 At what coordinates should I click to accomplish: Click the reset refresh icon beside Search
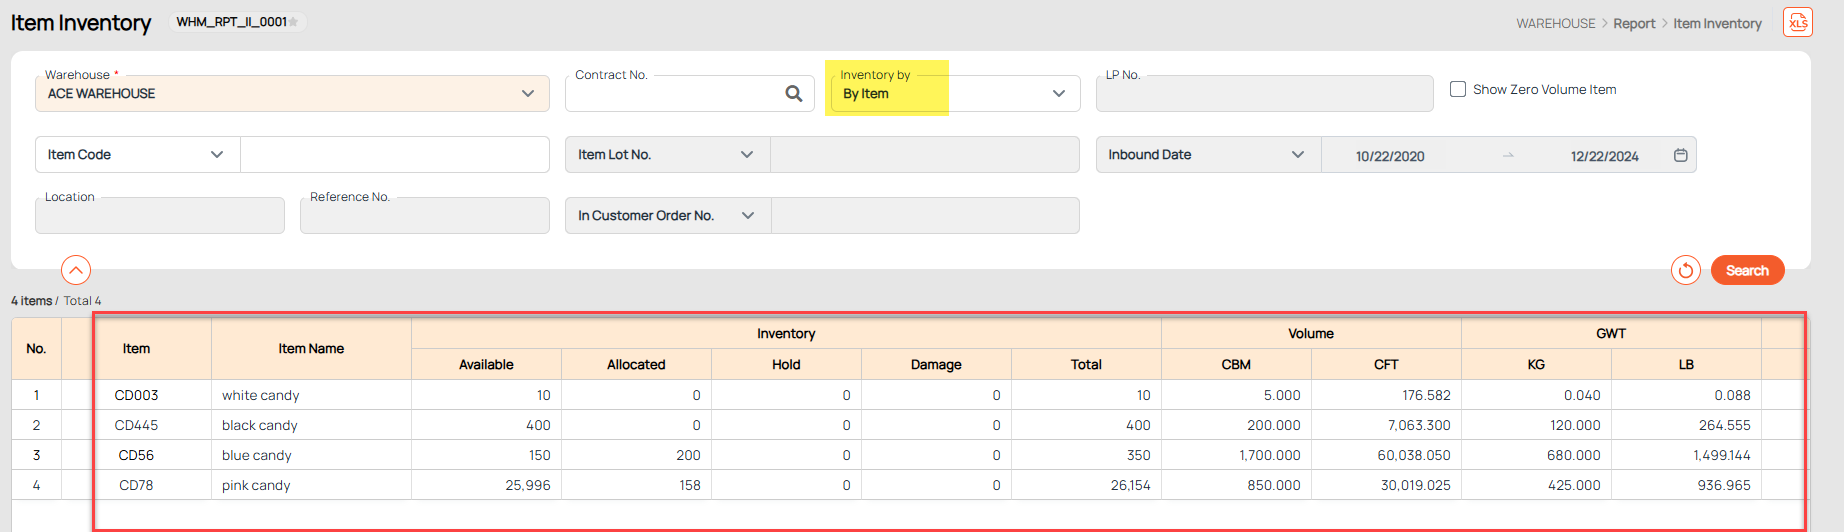(x=1685, y=271)
